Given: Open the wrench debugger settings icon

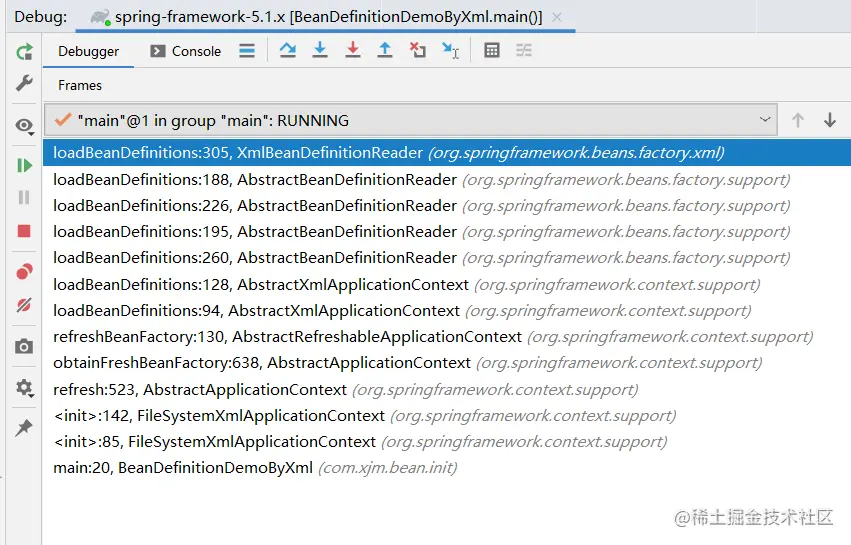Looking at the screenshot, I should click(24, 84).
